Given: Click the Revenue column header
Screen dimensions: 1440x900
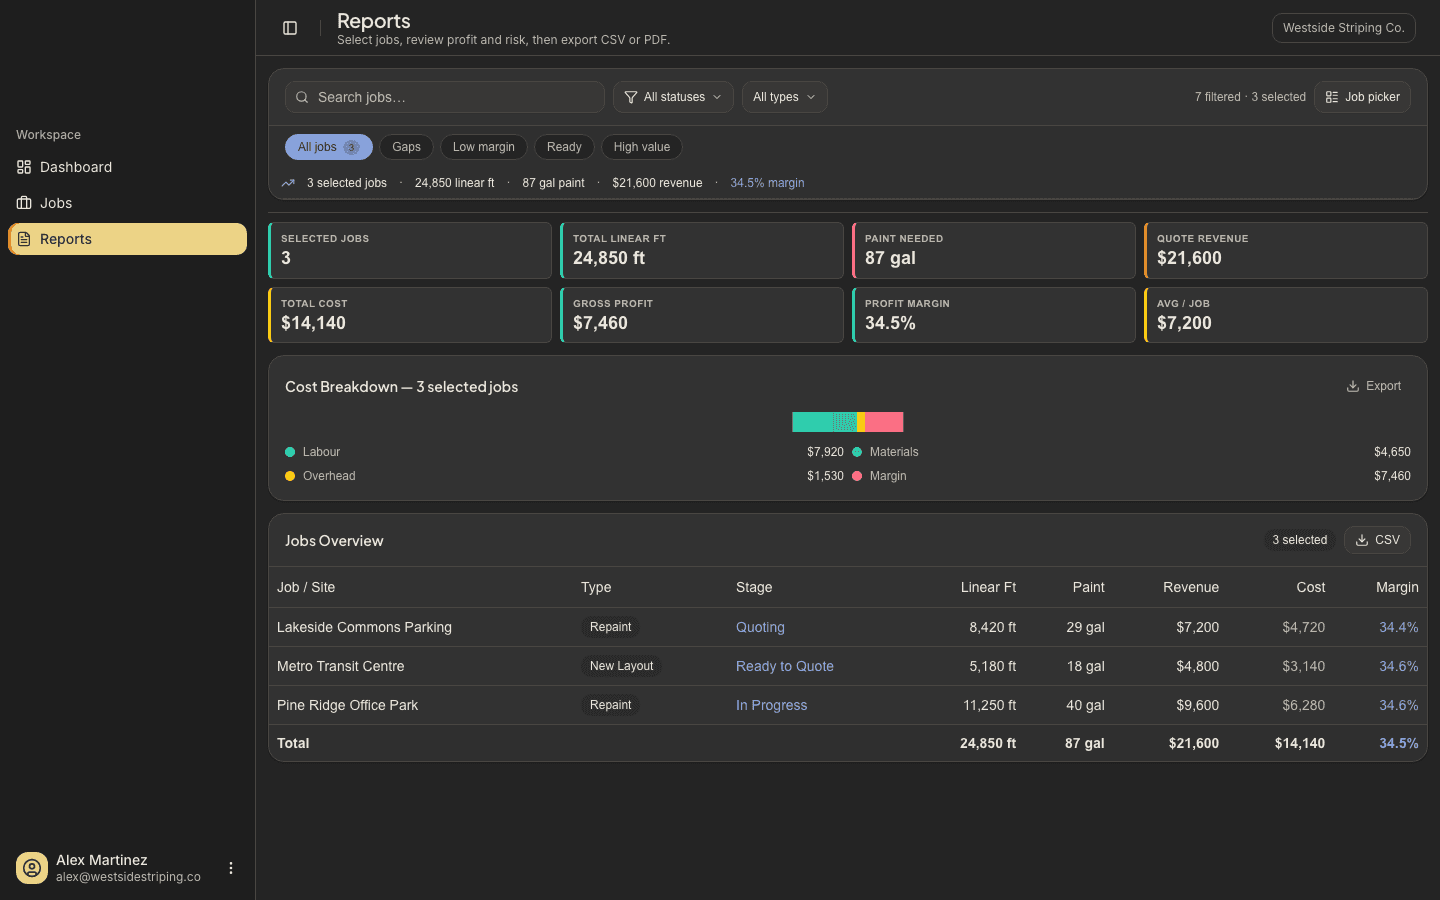Looking at the screenshot, I should (1191, 587).
